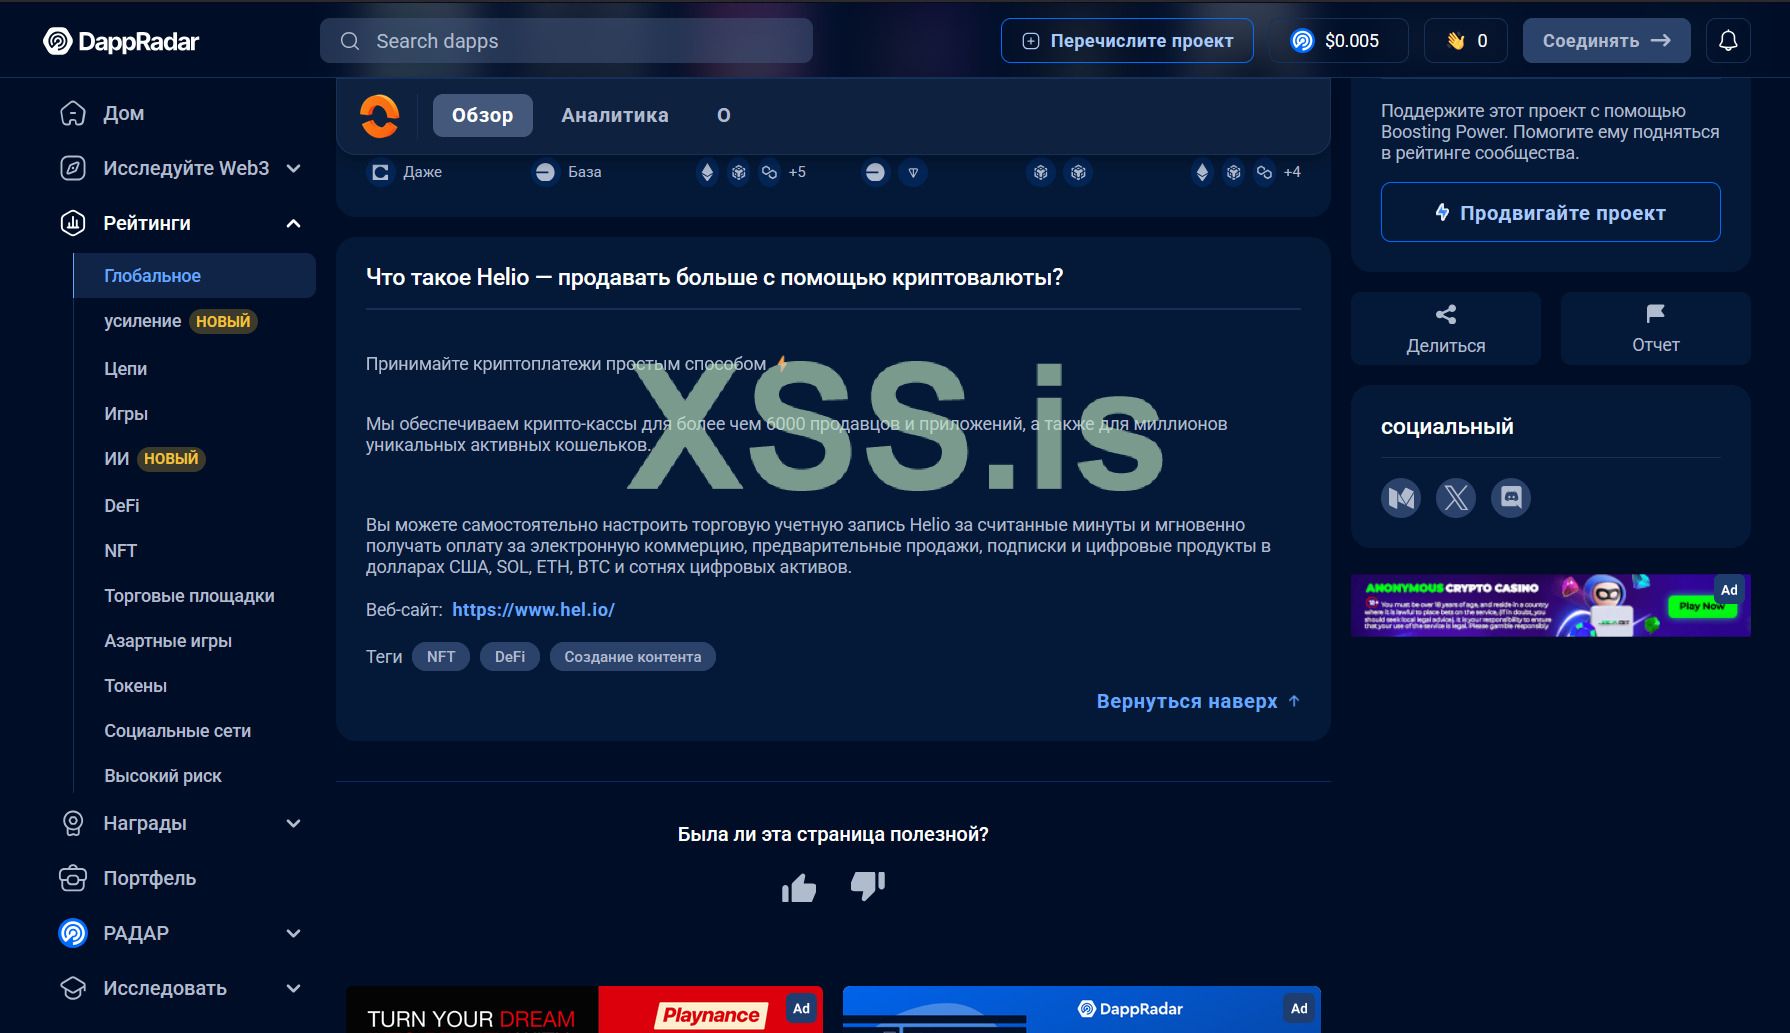
Task: Click the Создание контента tag
Action: [x=633, y=657]
